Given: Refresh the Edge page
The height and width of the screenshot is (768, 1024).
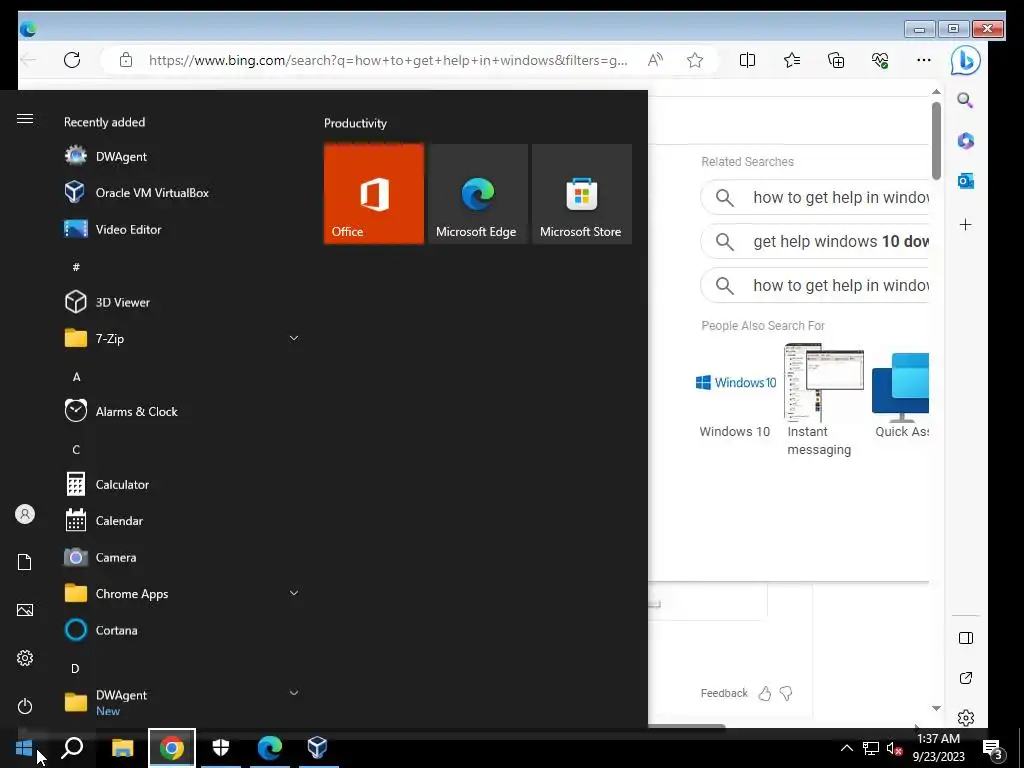Looking at the screenshot, I should tap(72, 60).
